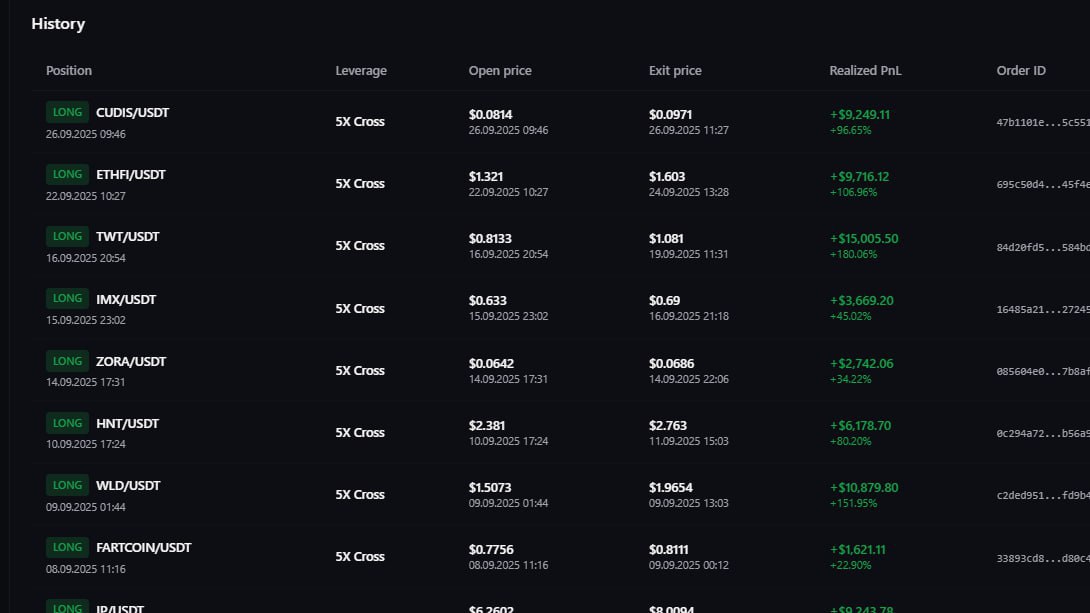Click the LONG badge for FARTCOIN/USDT
Screen dimensions: 1090x613
(67, 547)
